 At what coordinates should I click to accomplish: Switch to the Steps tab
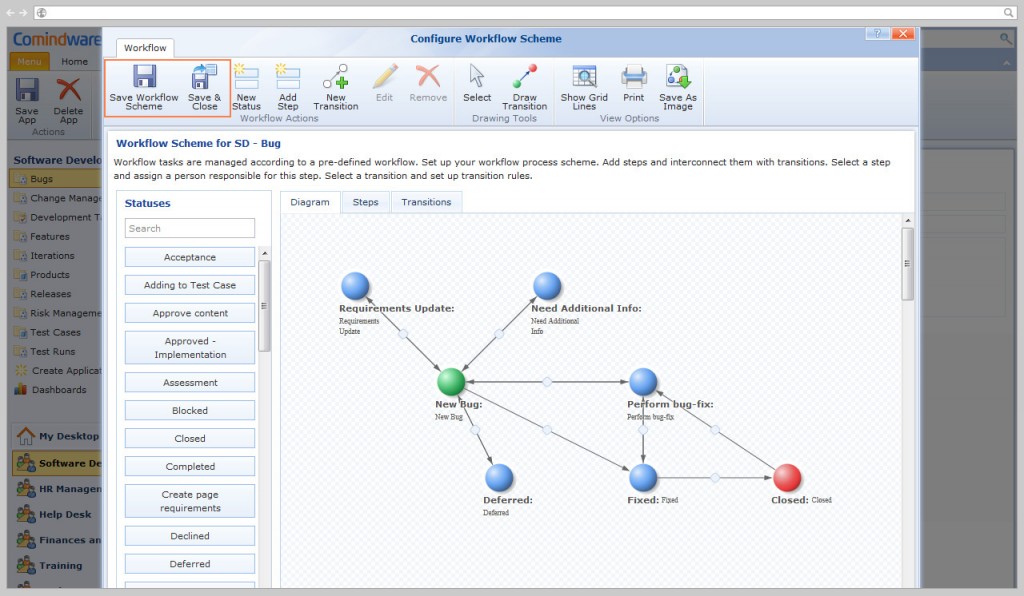(366, 202)
